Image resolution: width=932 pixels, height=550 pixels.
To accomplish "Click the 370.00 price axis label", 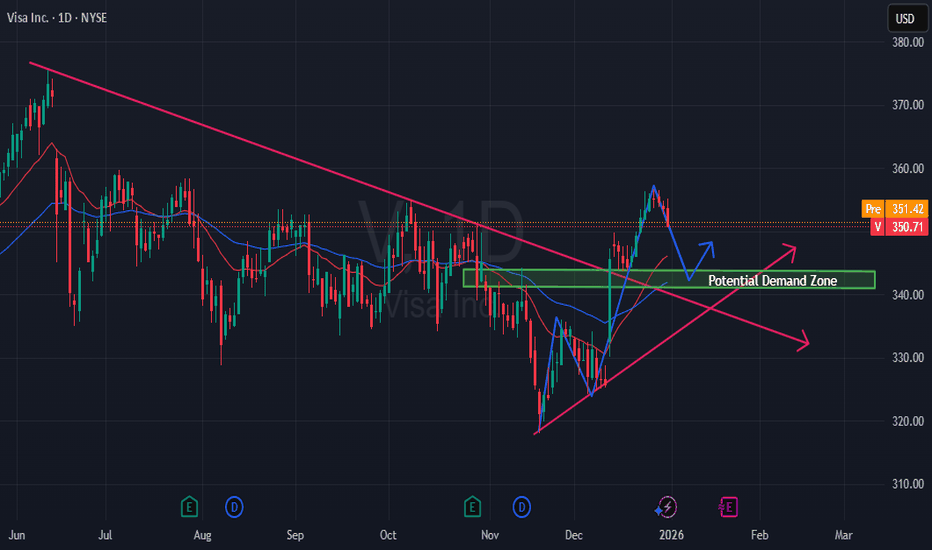I will (908, 105).
